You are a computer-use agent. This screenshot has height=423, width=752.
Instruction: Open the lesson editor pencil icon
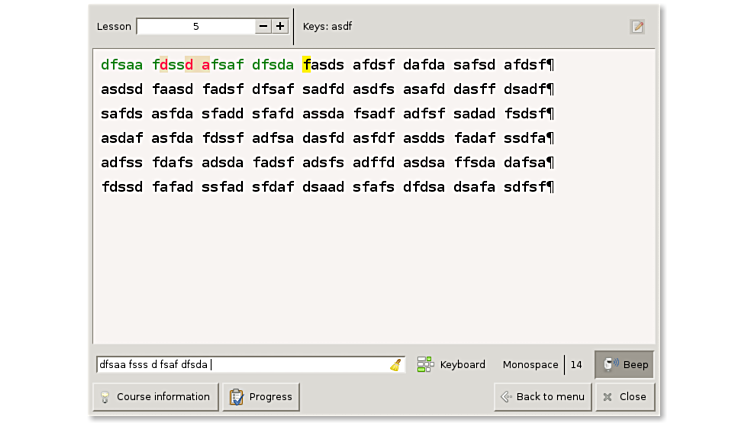[637, 27]
